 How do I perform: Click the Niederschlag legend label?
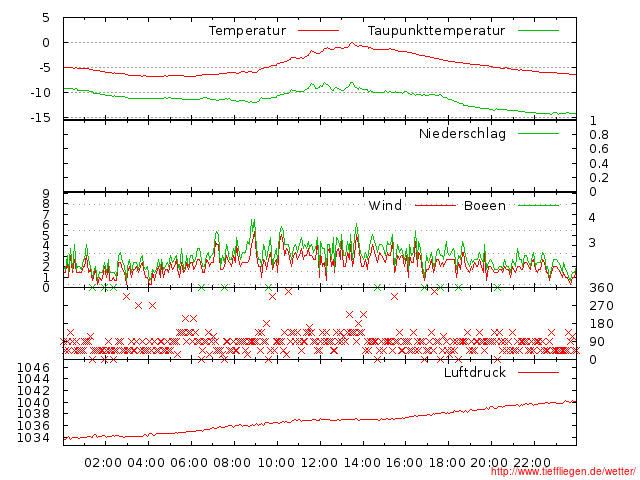462,134
